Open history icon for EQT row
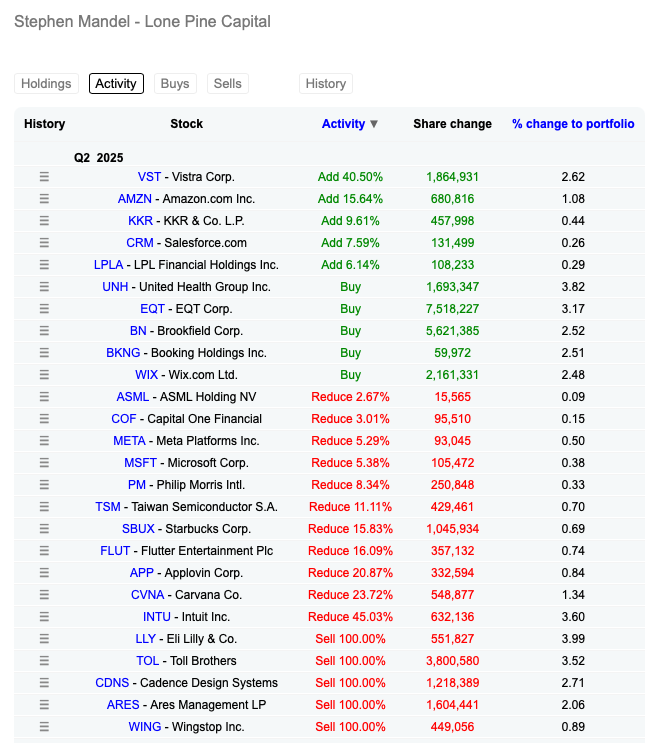 (44, 308)
